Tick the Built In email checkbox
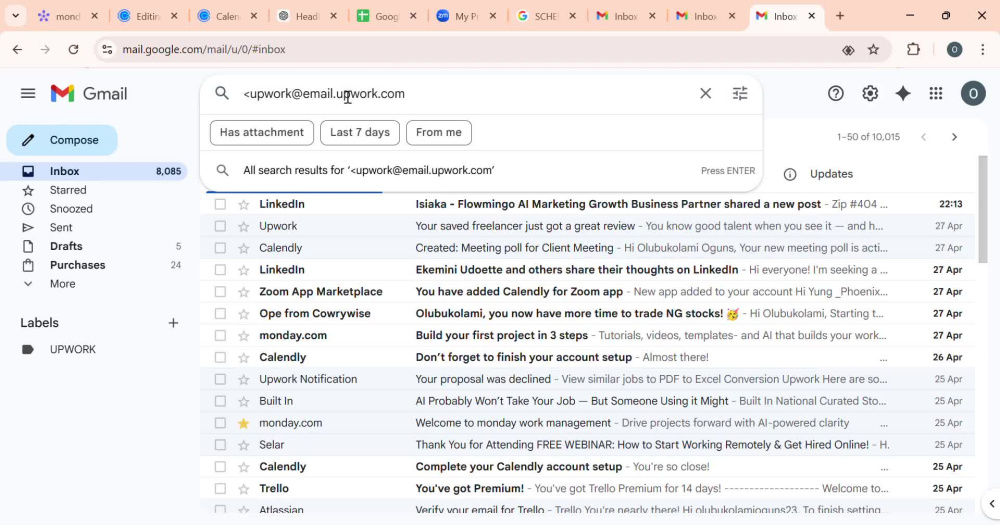The width and height of the screenshot is (1000, 525). (x=220, y=401)
